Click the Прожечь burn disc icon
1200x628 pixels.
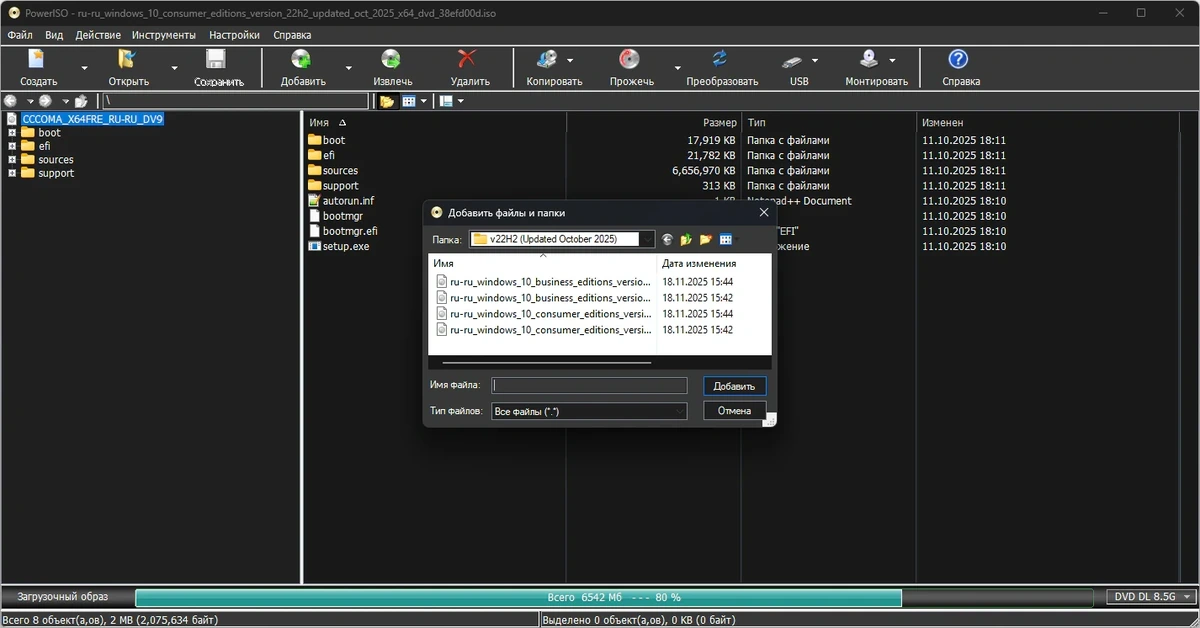pyautogui.click(x=629, y=59)
